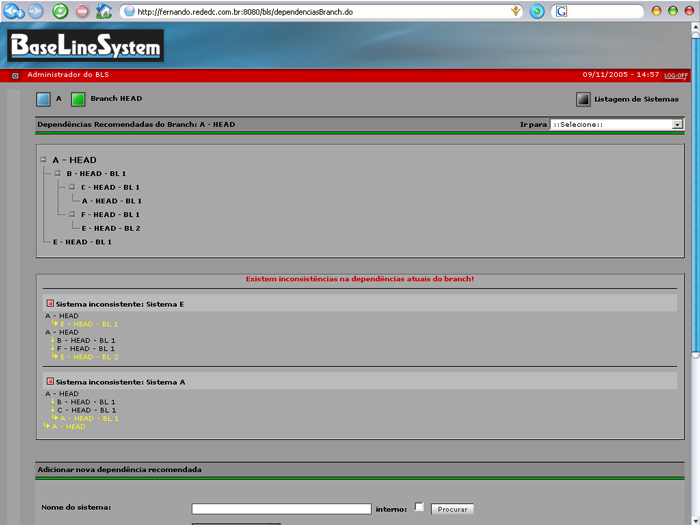Toggle the interno checkbox
The image size is (700, 525).
tap(419, 507)
